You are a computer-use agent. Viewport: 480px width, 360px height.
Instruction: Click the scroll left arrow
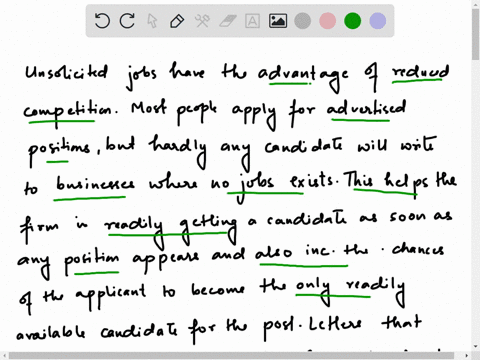4,356
